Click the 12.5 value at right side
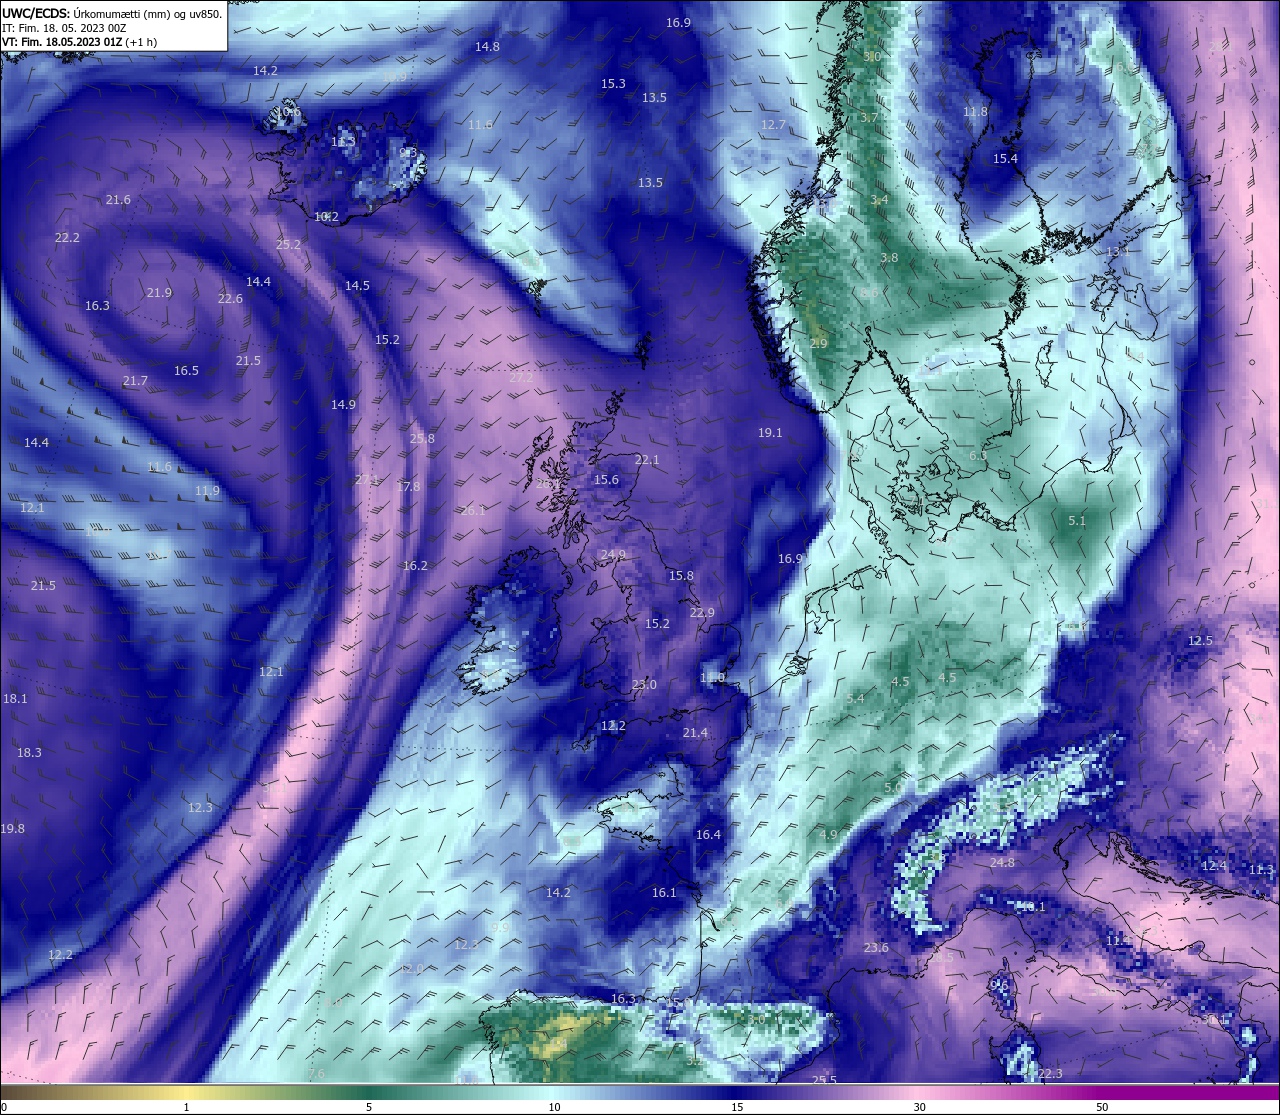 pos(1200,641)
